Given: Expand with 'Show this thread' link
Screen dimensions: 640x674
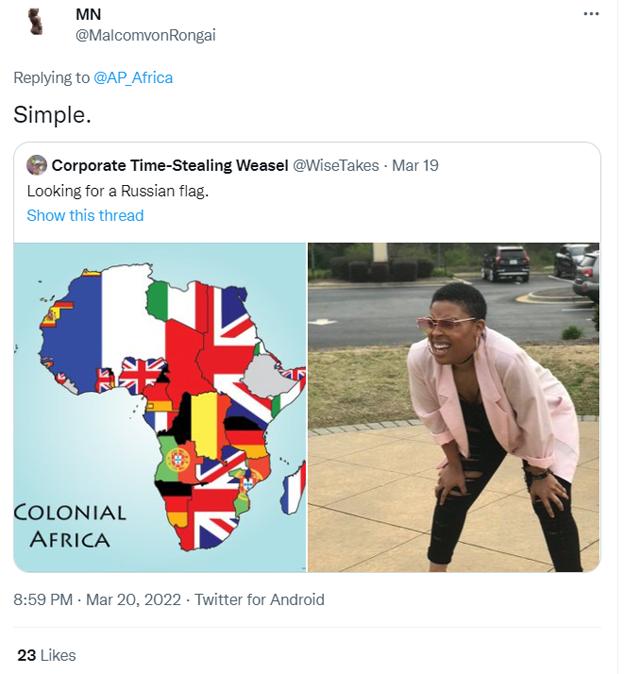Looking at the screenshot, I should point(85,215).
